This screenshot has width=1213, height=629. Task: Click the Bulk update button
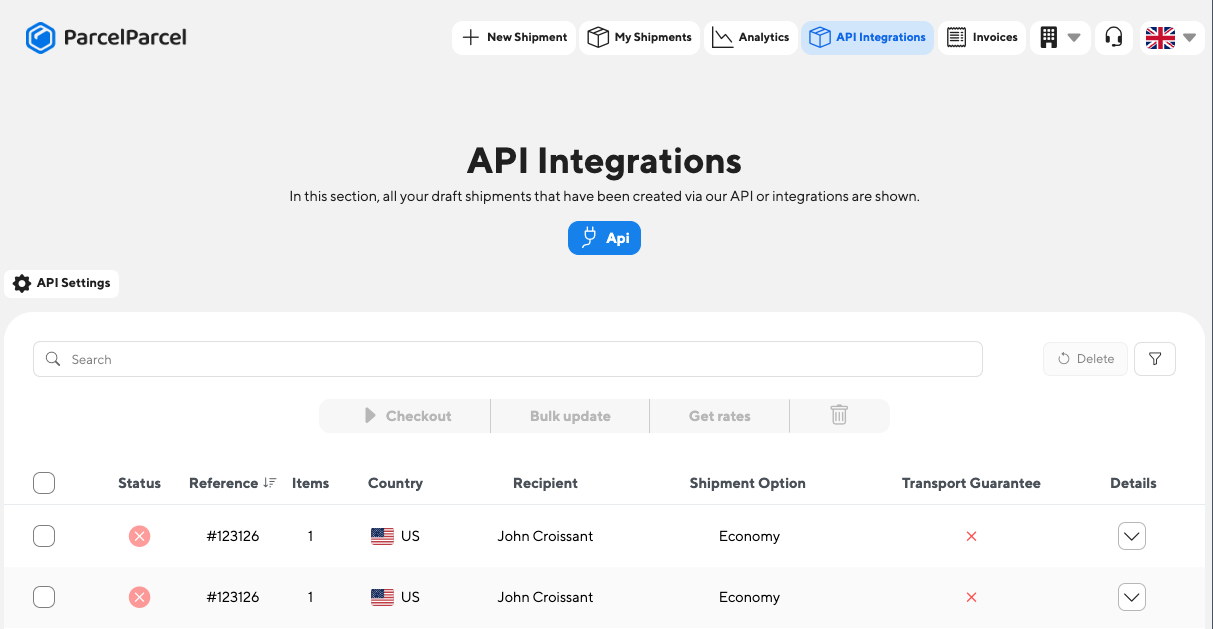[570, 416]
